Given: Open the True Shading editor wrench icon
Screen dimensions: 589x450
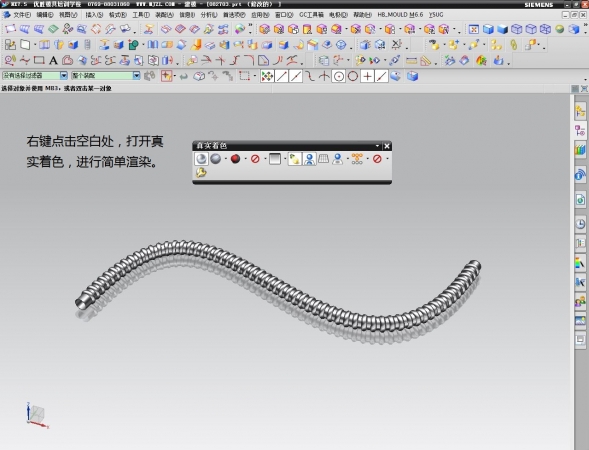Looking at the screenshot, I should 201,173.
